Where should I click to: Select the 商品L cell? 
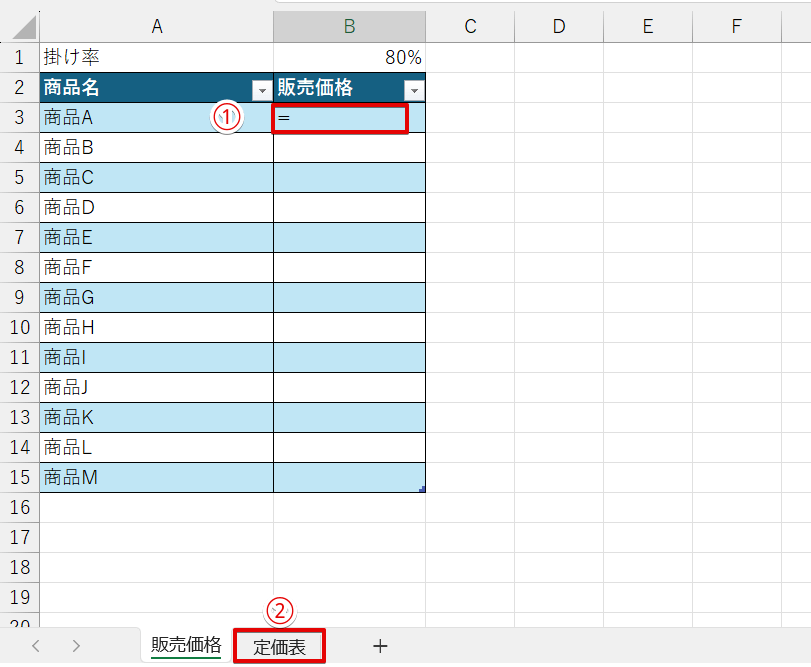click(157, 447)
